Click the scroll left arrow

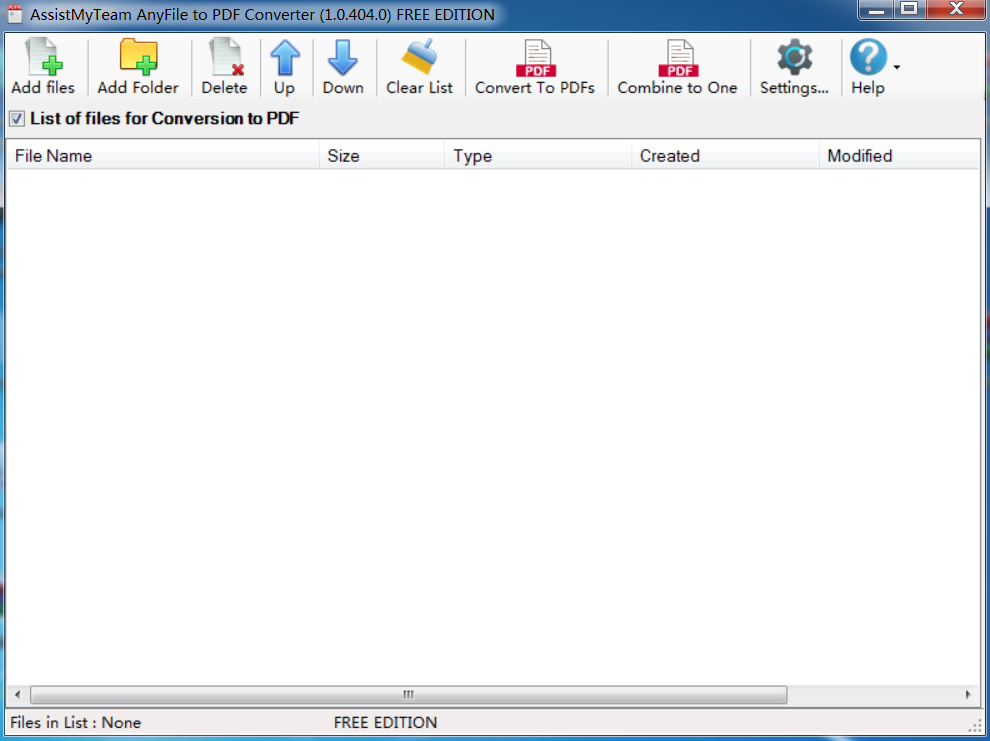point(18,694)
